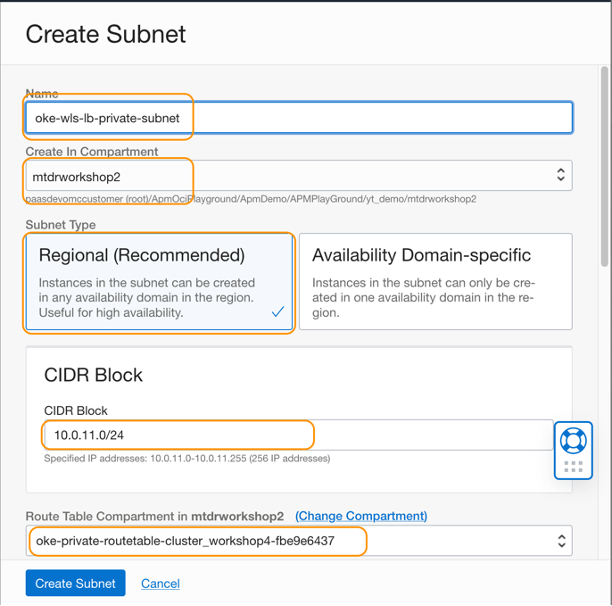Click the Change Compartment link
Viewport: 612px width, 606px height.
coord(361,516)
